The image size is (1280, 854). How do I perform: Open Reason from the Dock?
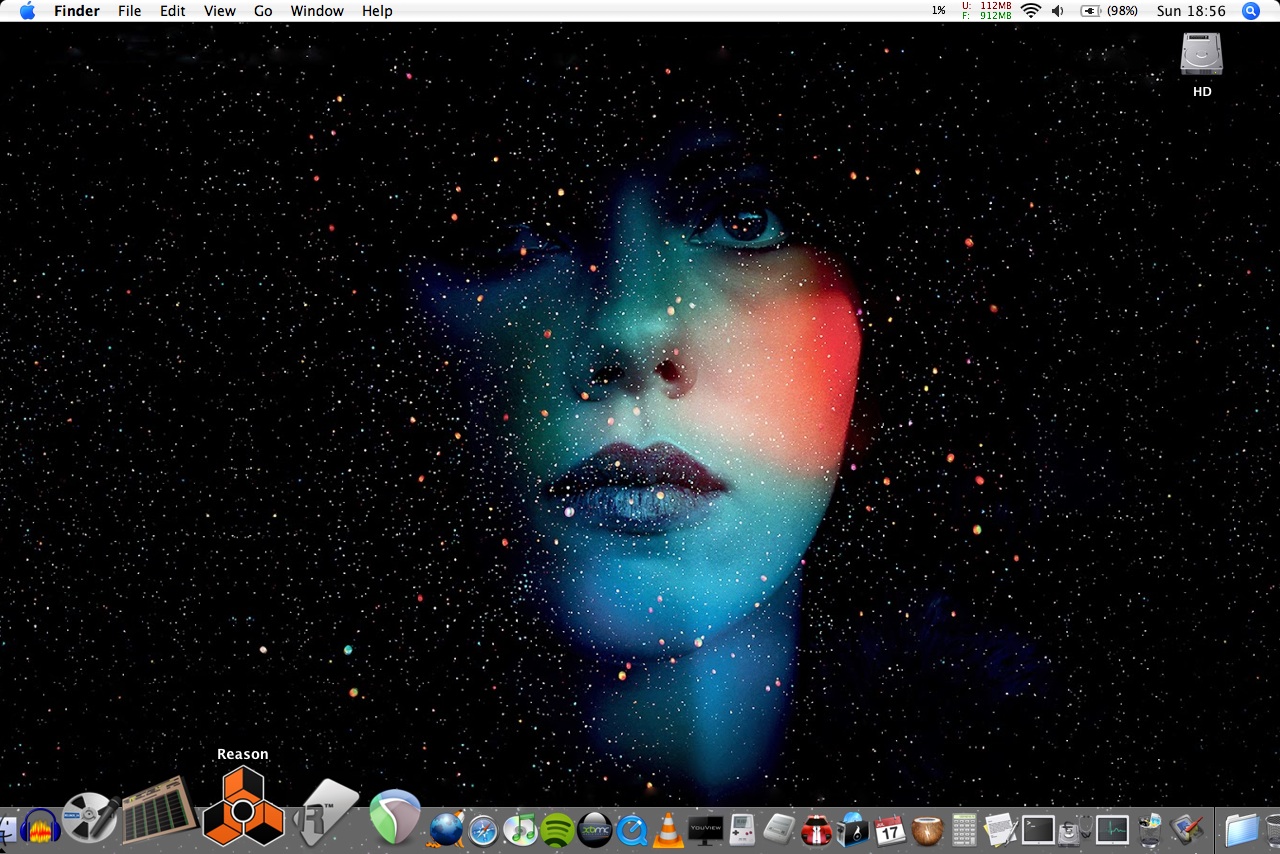[241, 810]
